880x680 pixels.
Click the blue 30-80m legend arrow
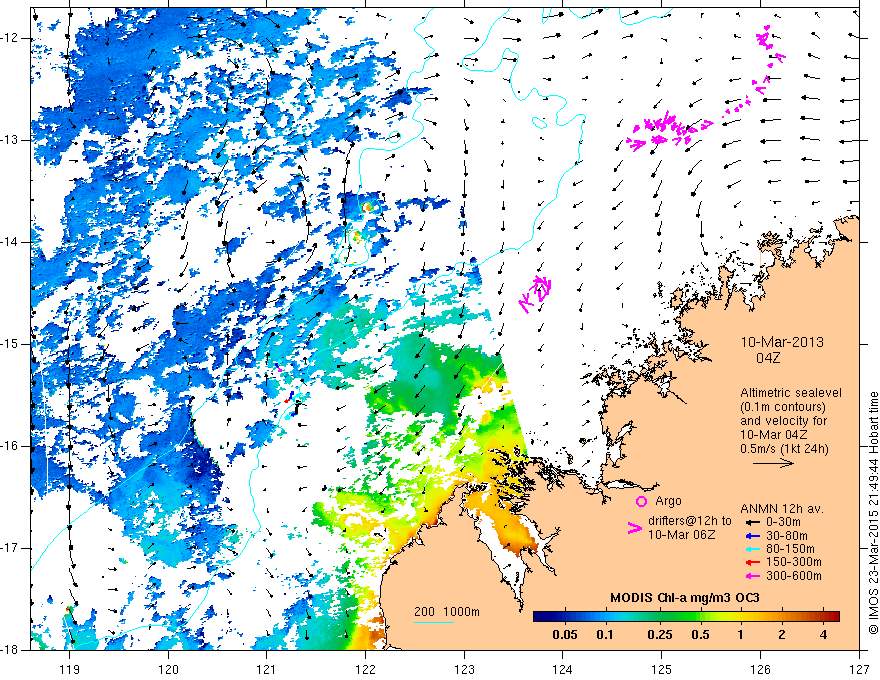(753, 536)
